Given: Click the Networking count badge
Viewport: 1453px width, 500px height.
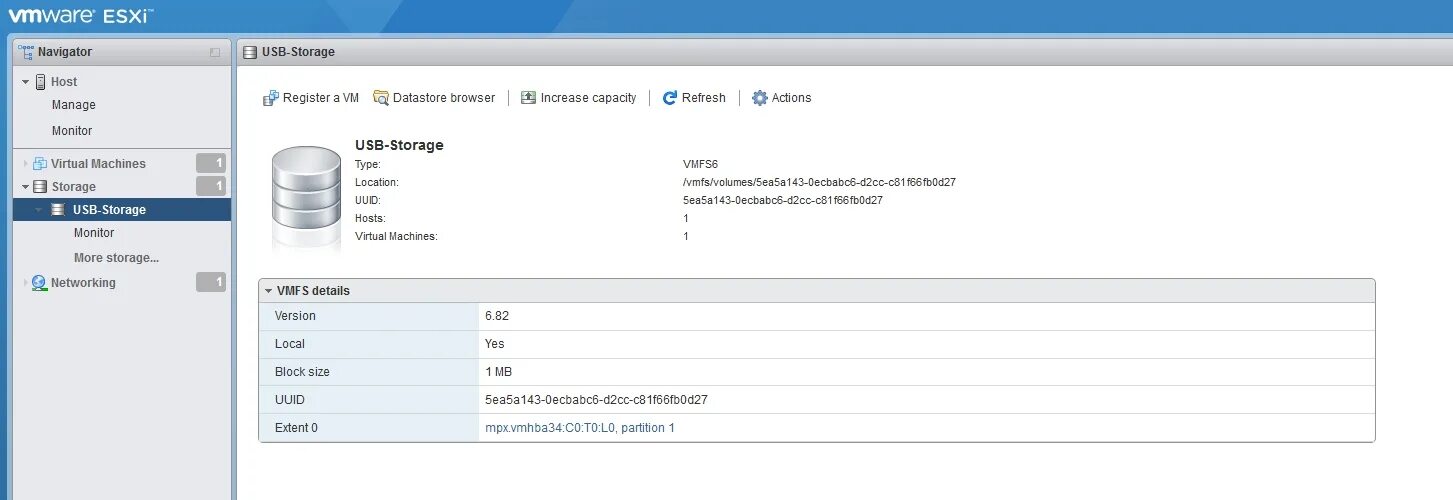Looking at the screenshot, I should [211, 283].
